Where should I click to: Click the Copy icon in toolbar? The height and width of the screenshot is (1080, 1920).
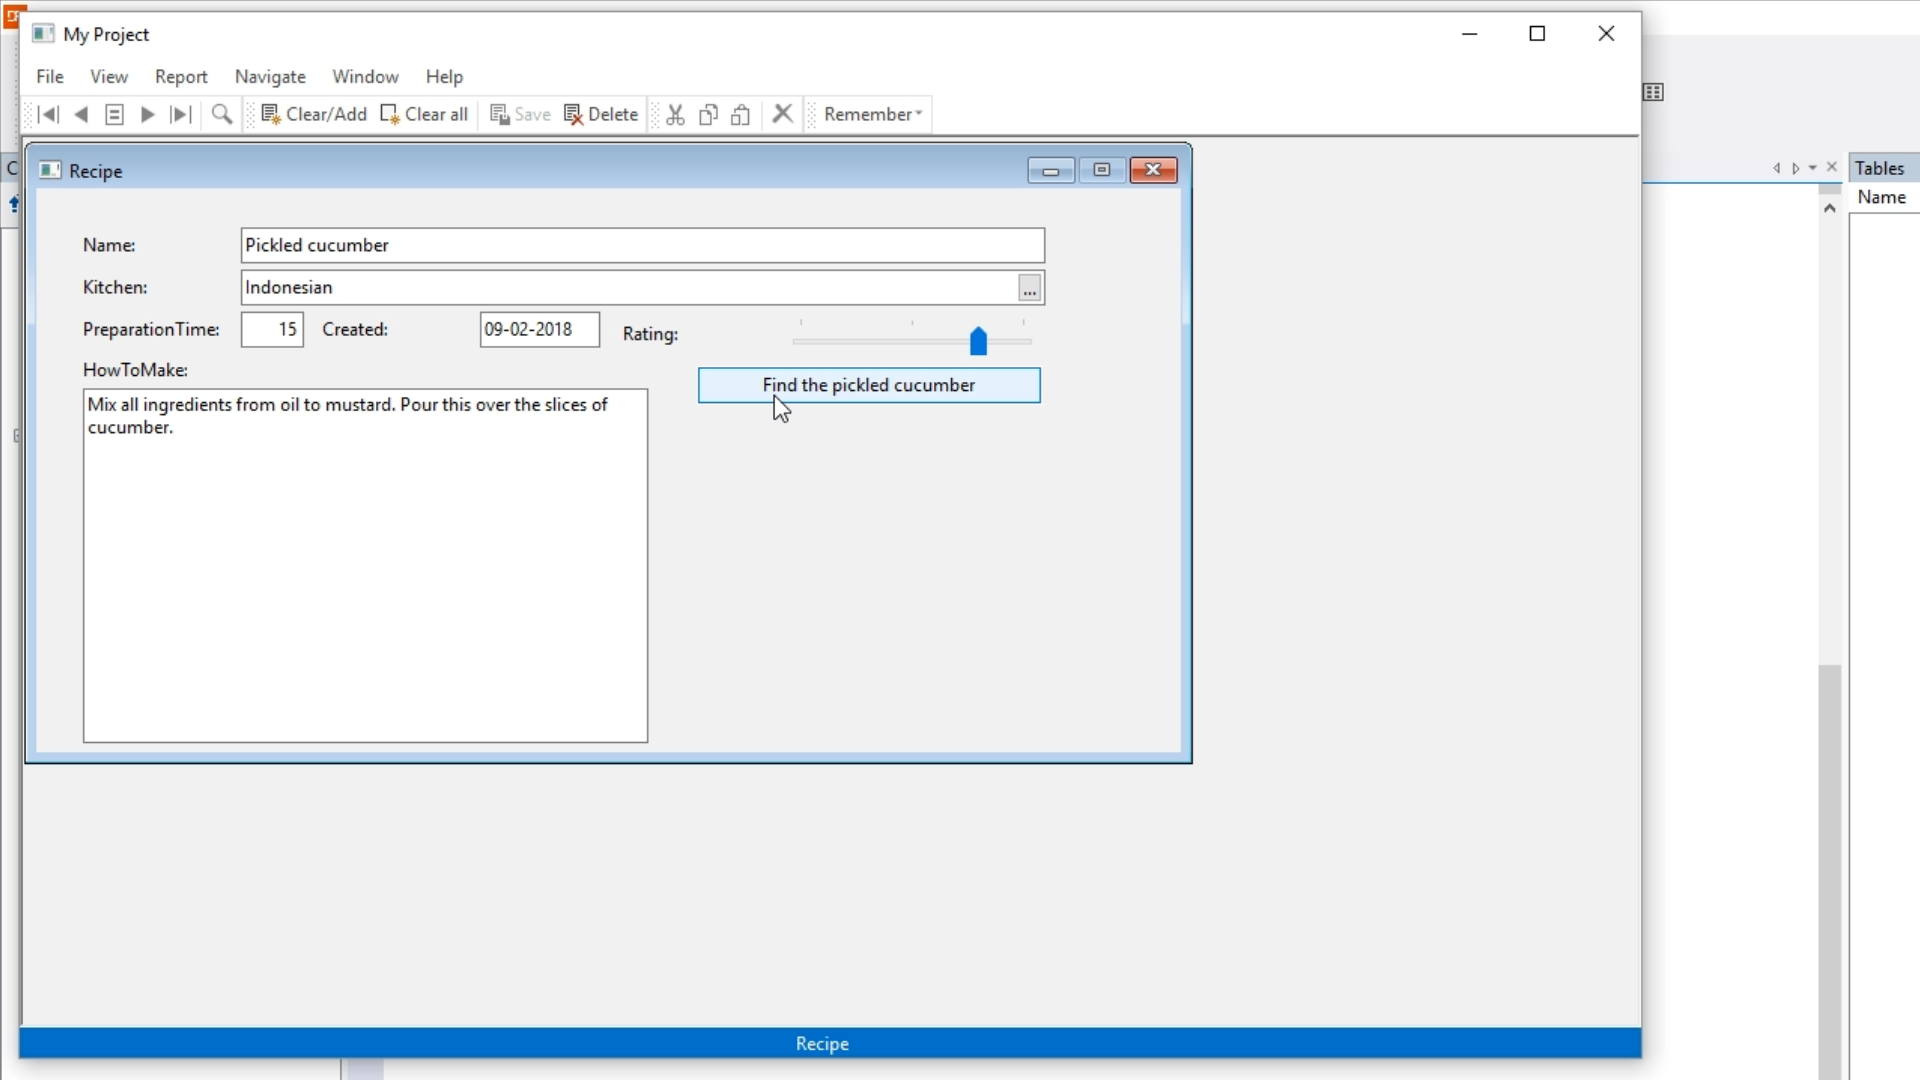tap(708, 114)
